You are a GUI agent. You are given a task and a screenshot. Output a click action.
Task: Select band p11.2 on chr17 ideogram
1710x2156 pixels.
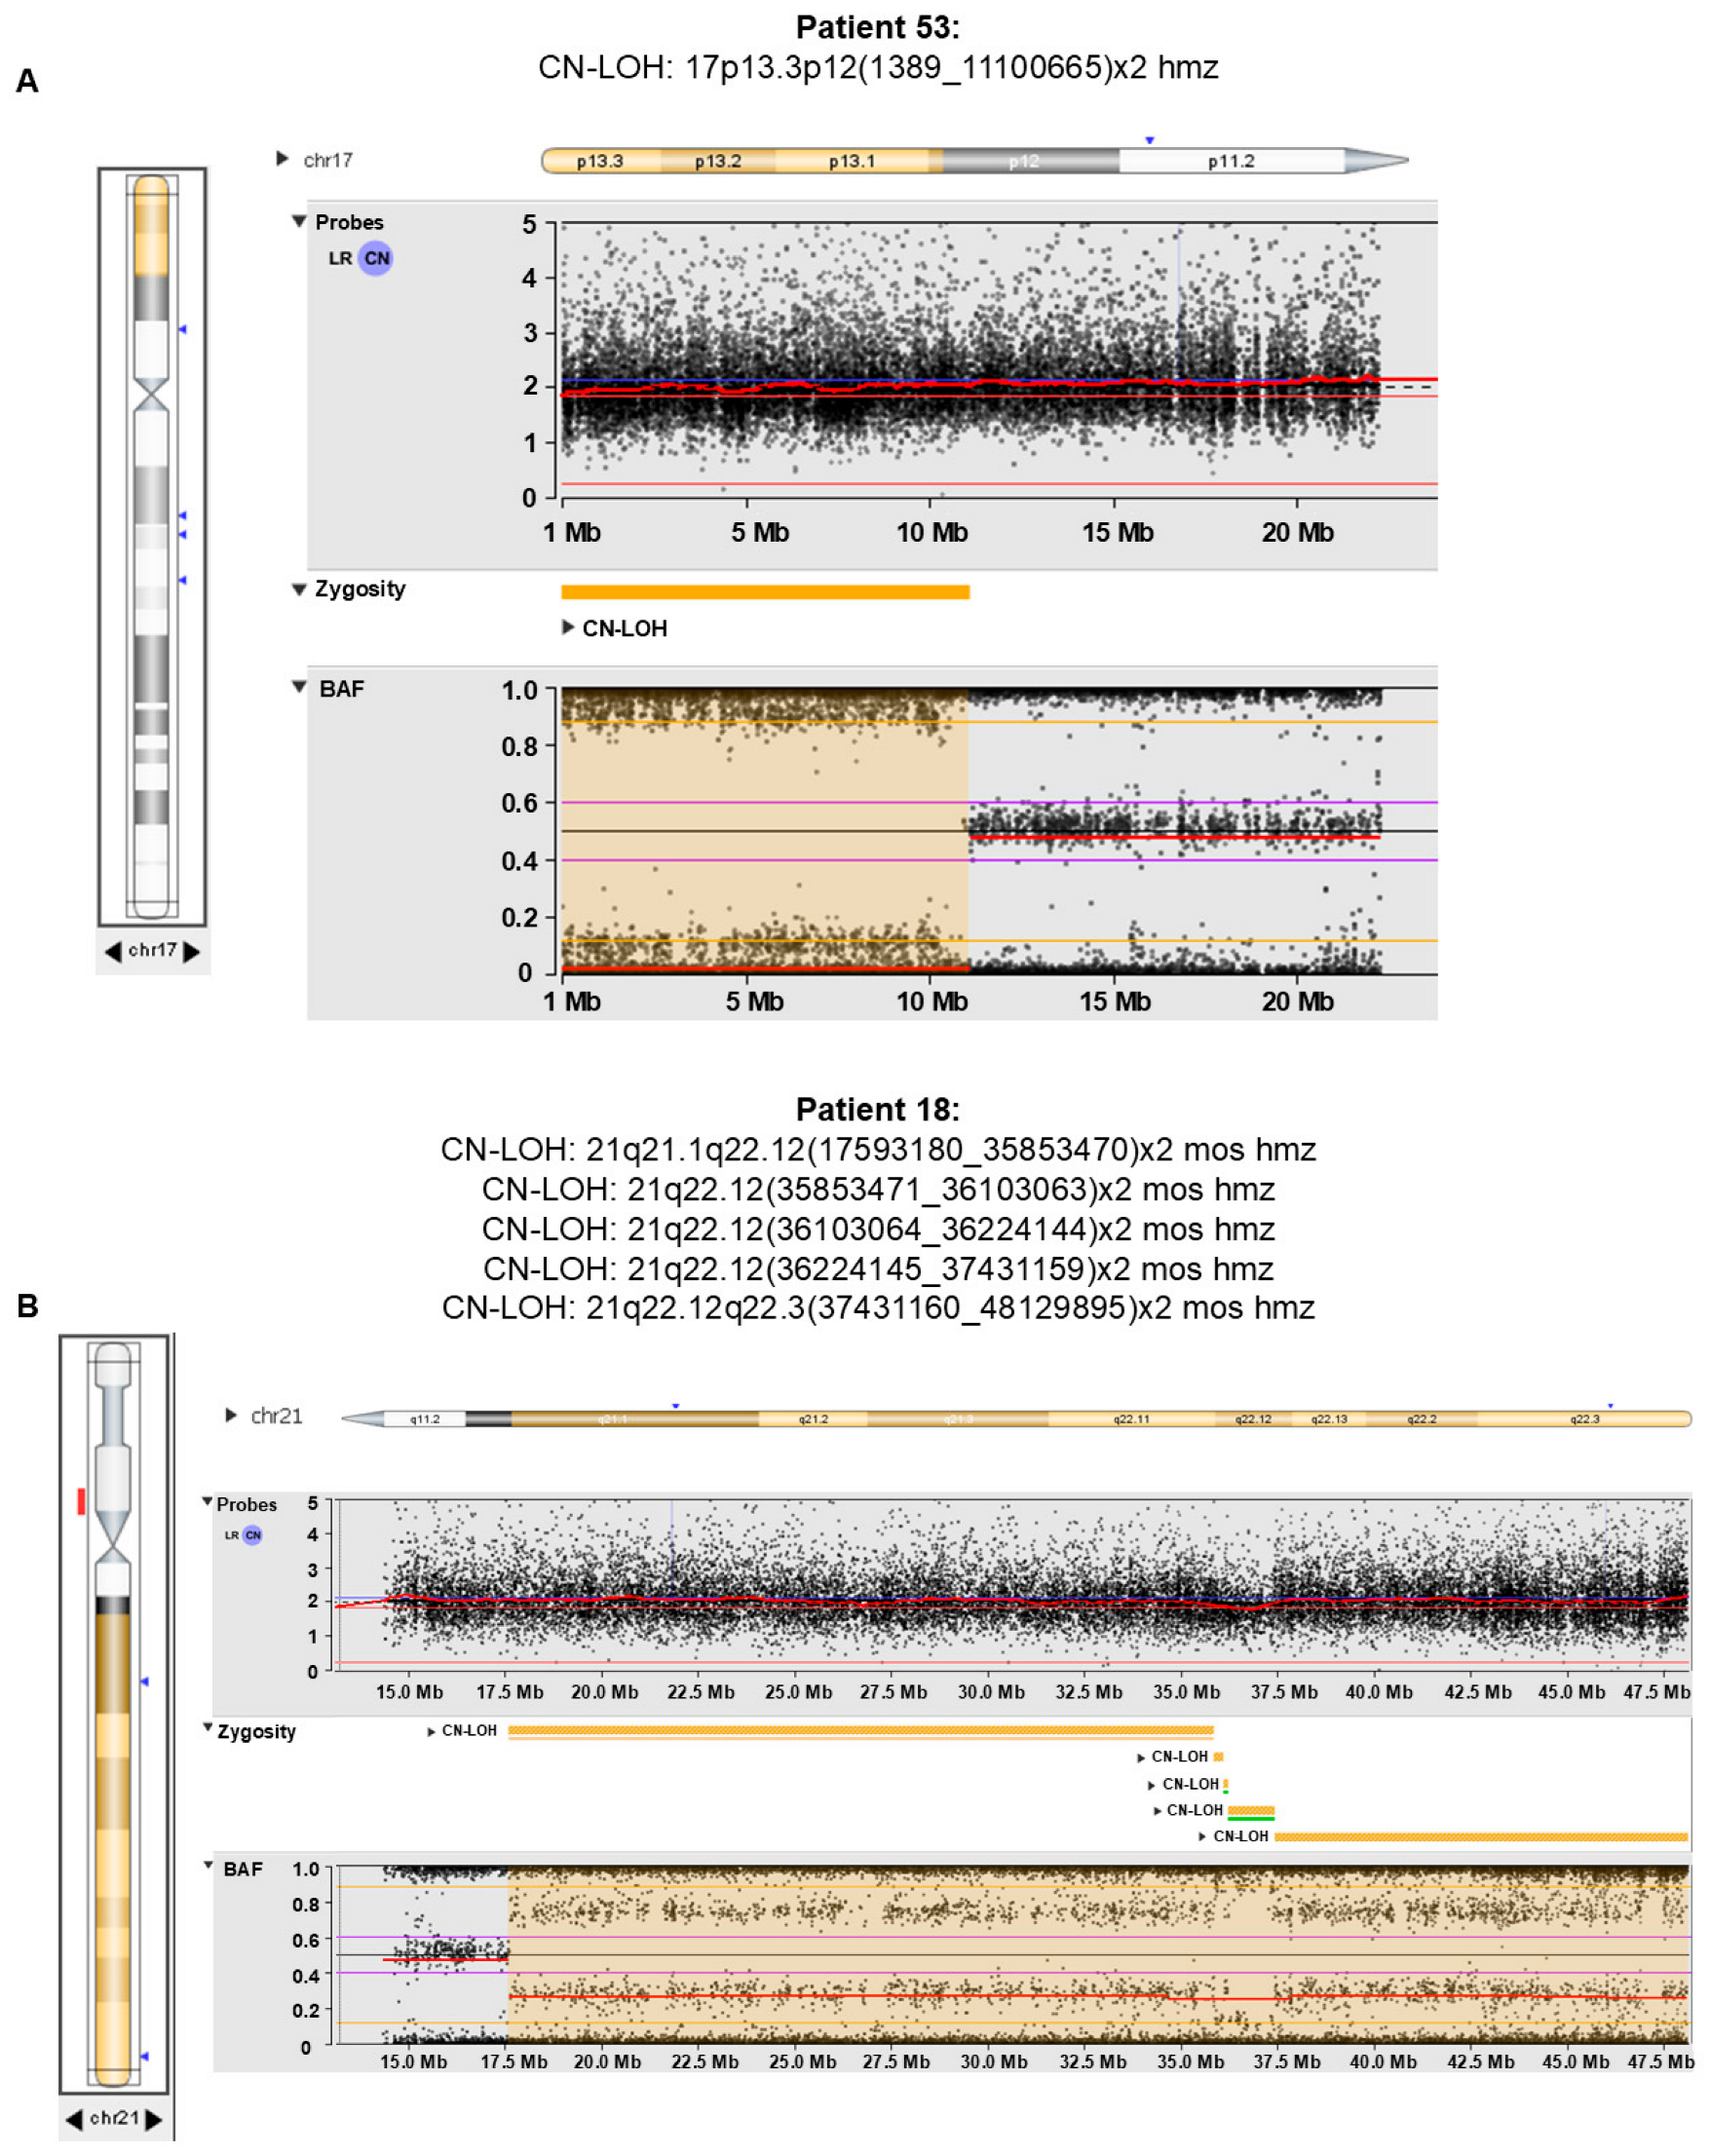click(1231, 161)
